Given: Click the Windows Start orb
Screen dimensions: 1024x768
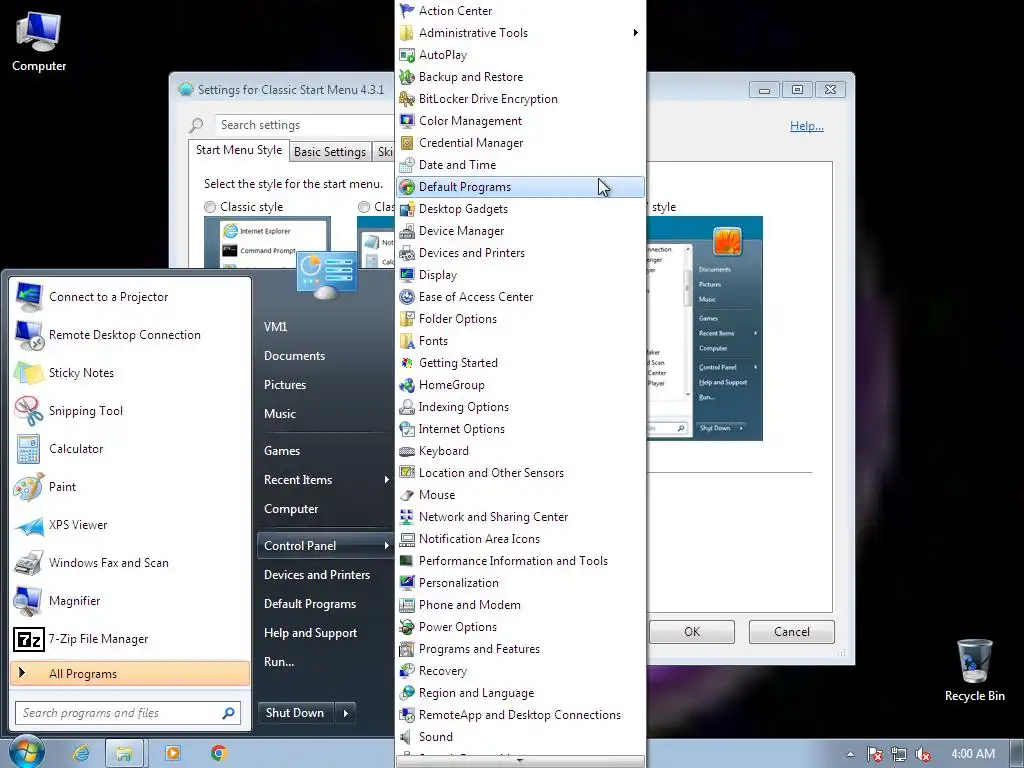Looking at the screenshot, I should 26,752.
